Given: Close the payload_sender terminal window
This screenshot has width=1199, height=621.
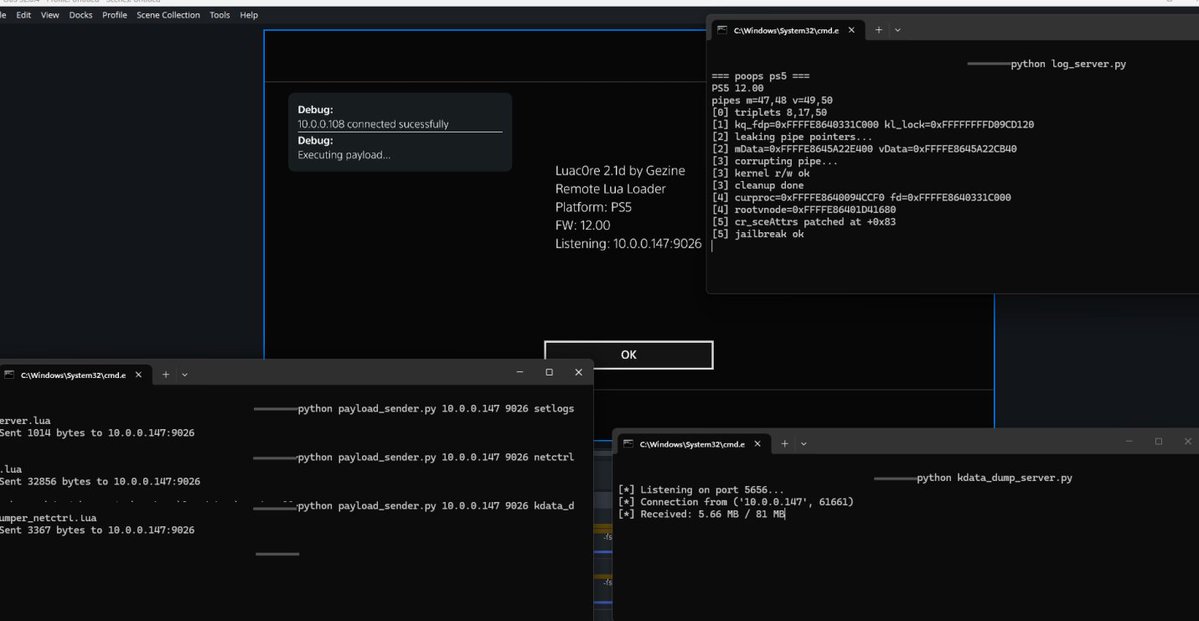Looking at the screenshot, I should point(578,372).
